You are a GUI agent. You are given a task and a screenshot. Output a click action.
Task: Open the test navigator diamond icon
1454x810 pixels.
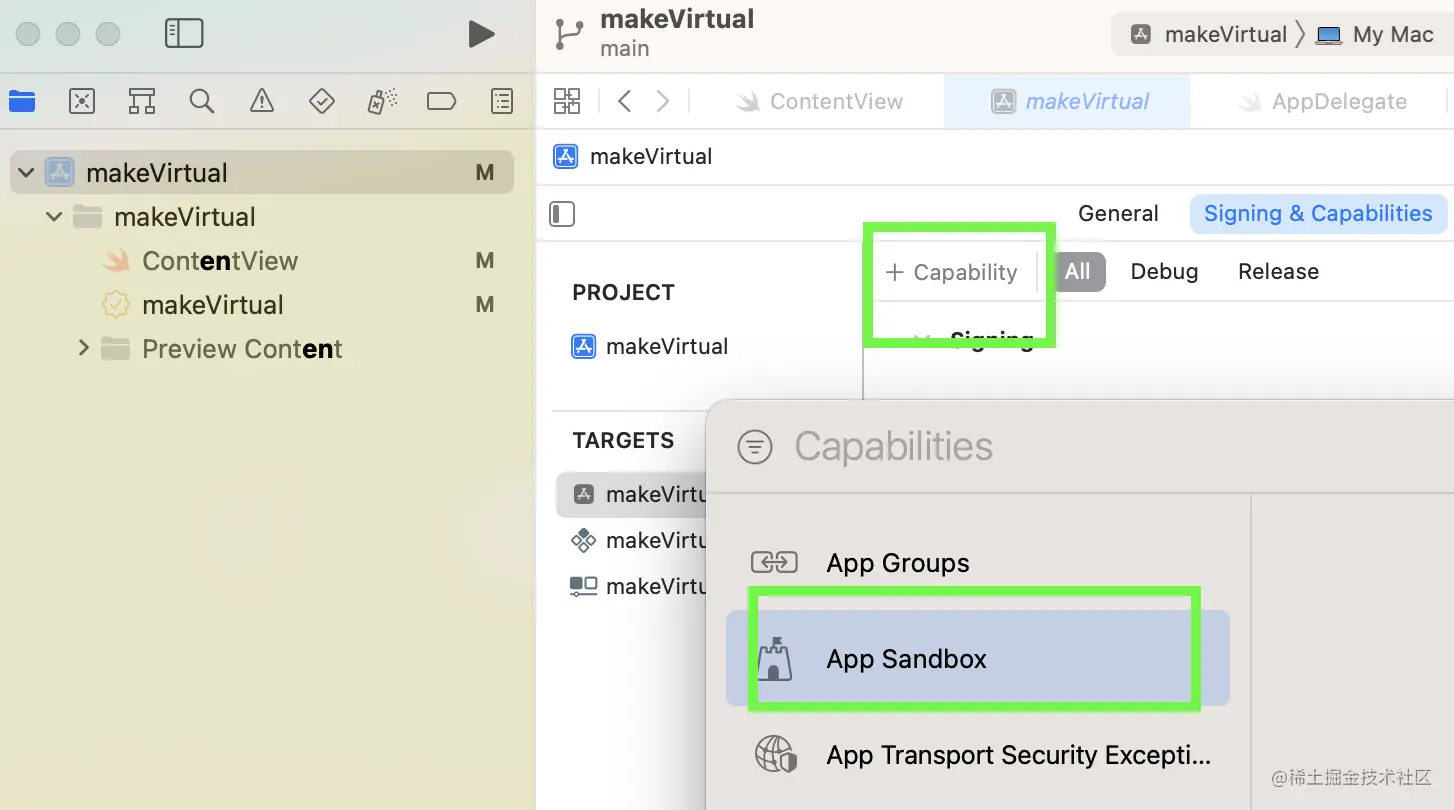[322, 101]
